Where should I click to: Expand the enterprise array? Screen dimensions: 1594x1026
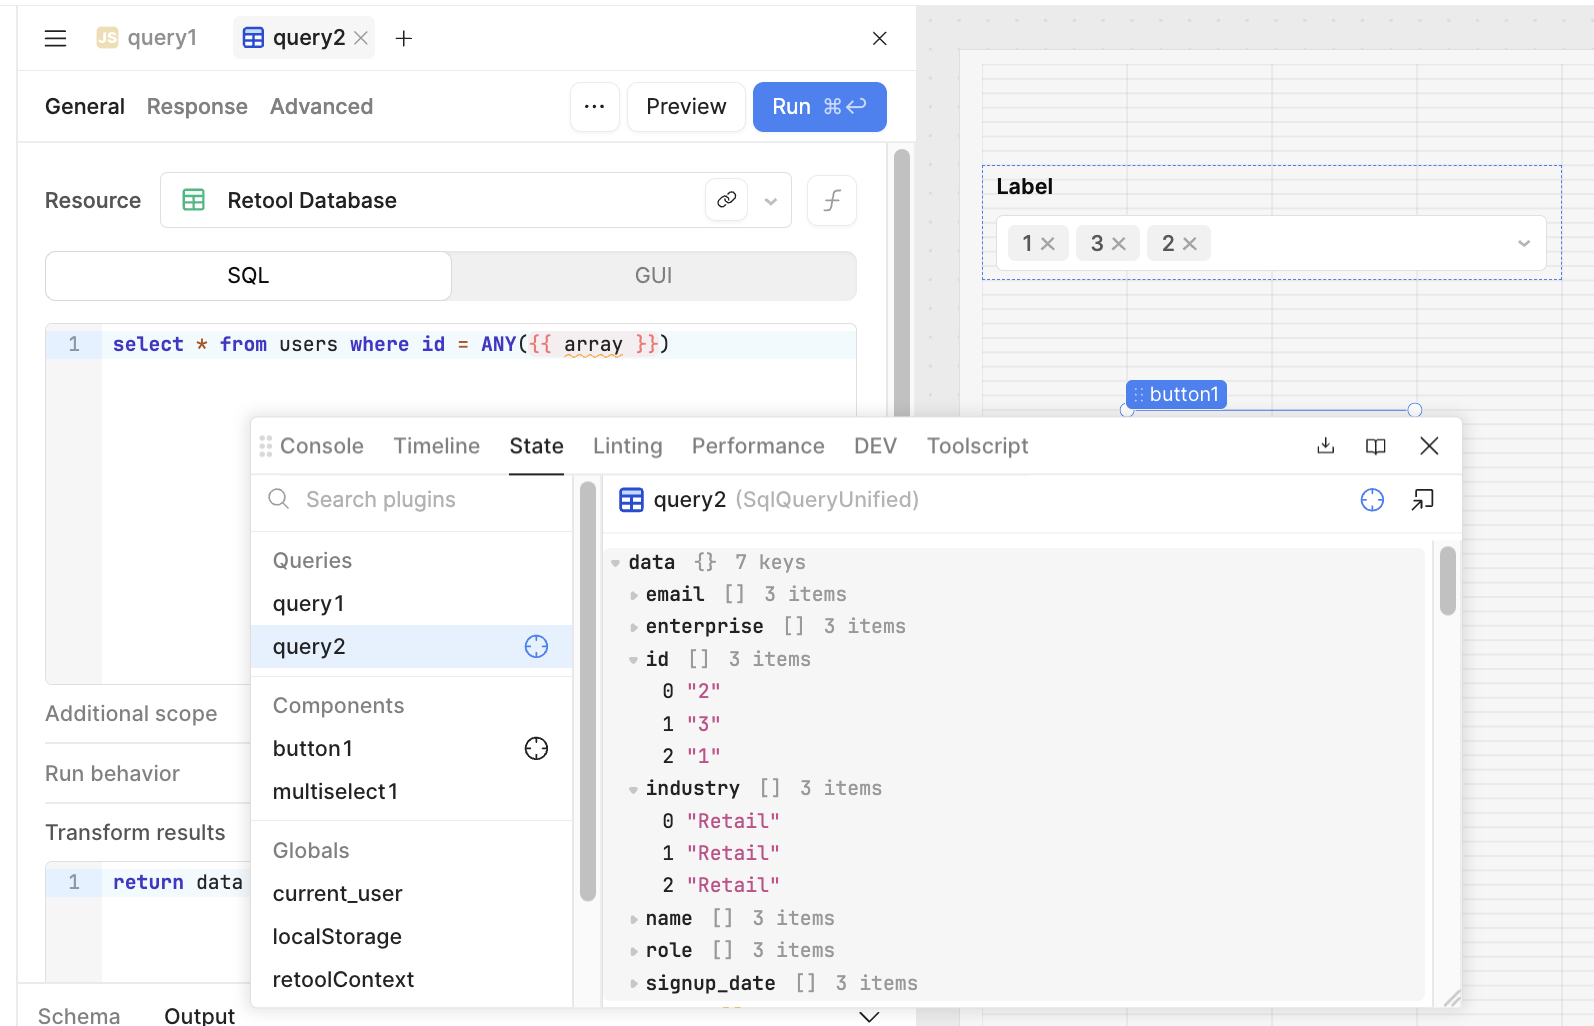tap(634, 627)
